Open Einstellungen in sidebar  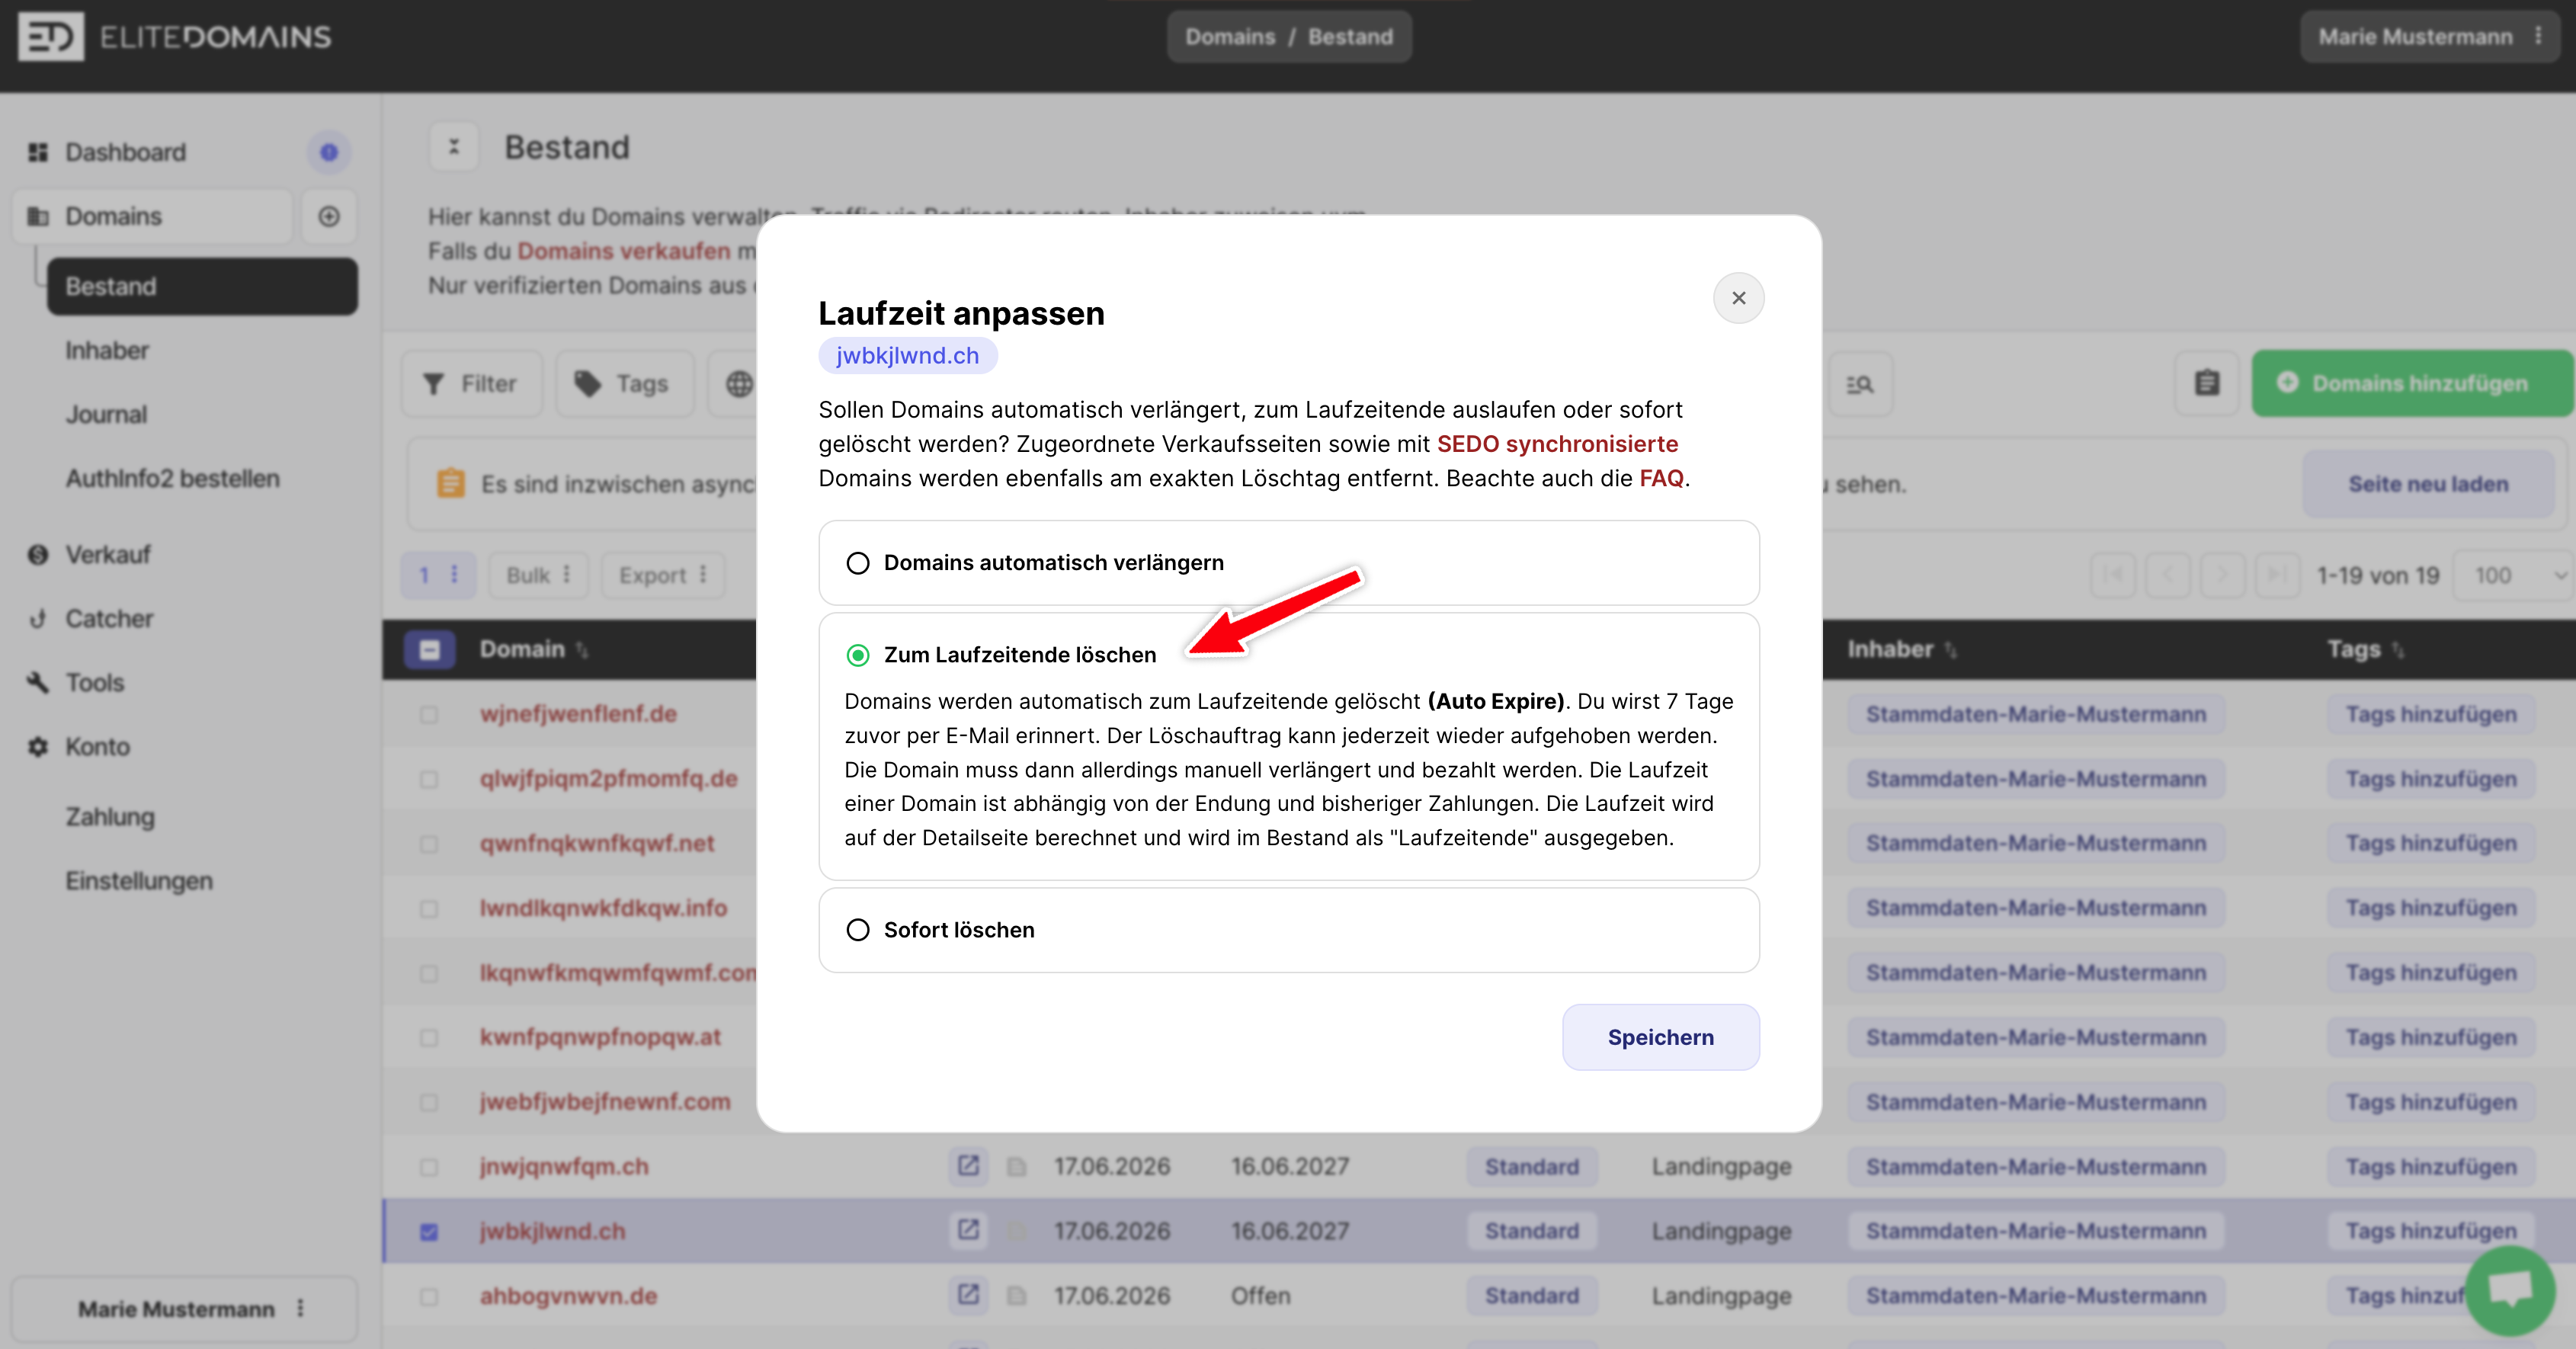(139, 881)
